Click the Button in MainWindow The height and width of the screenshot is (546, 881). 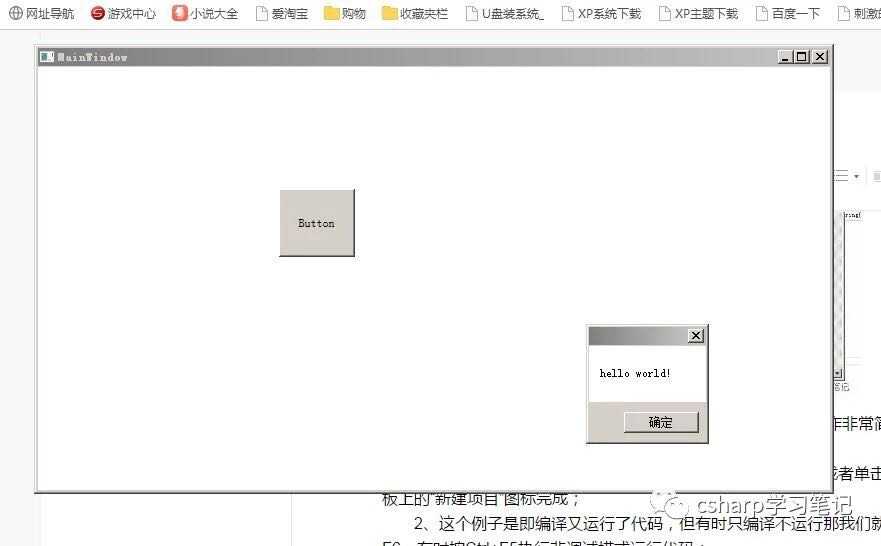pyautogui.click(x=317, y=223)
